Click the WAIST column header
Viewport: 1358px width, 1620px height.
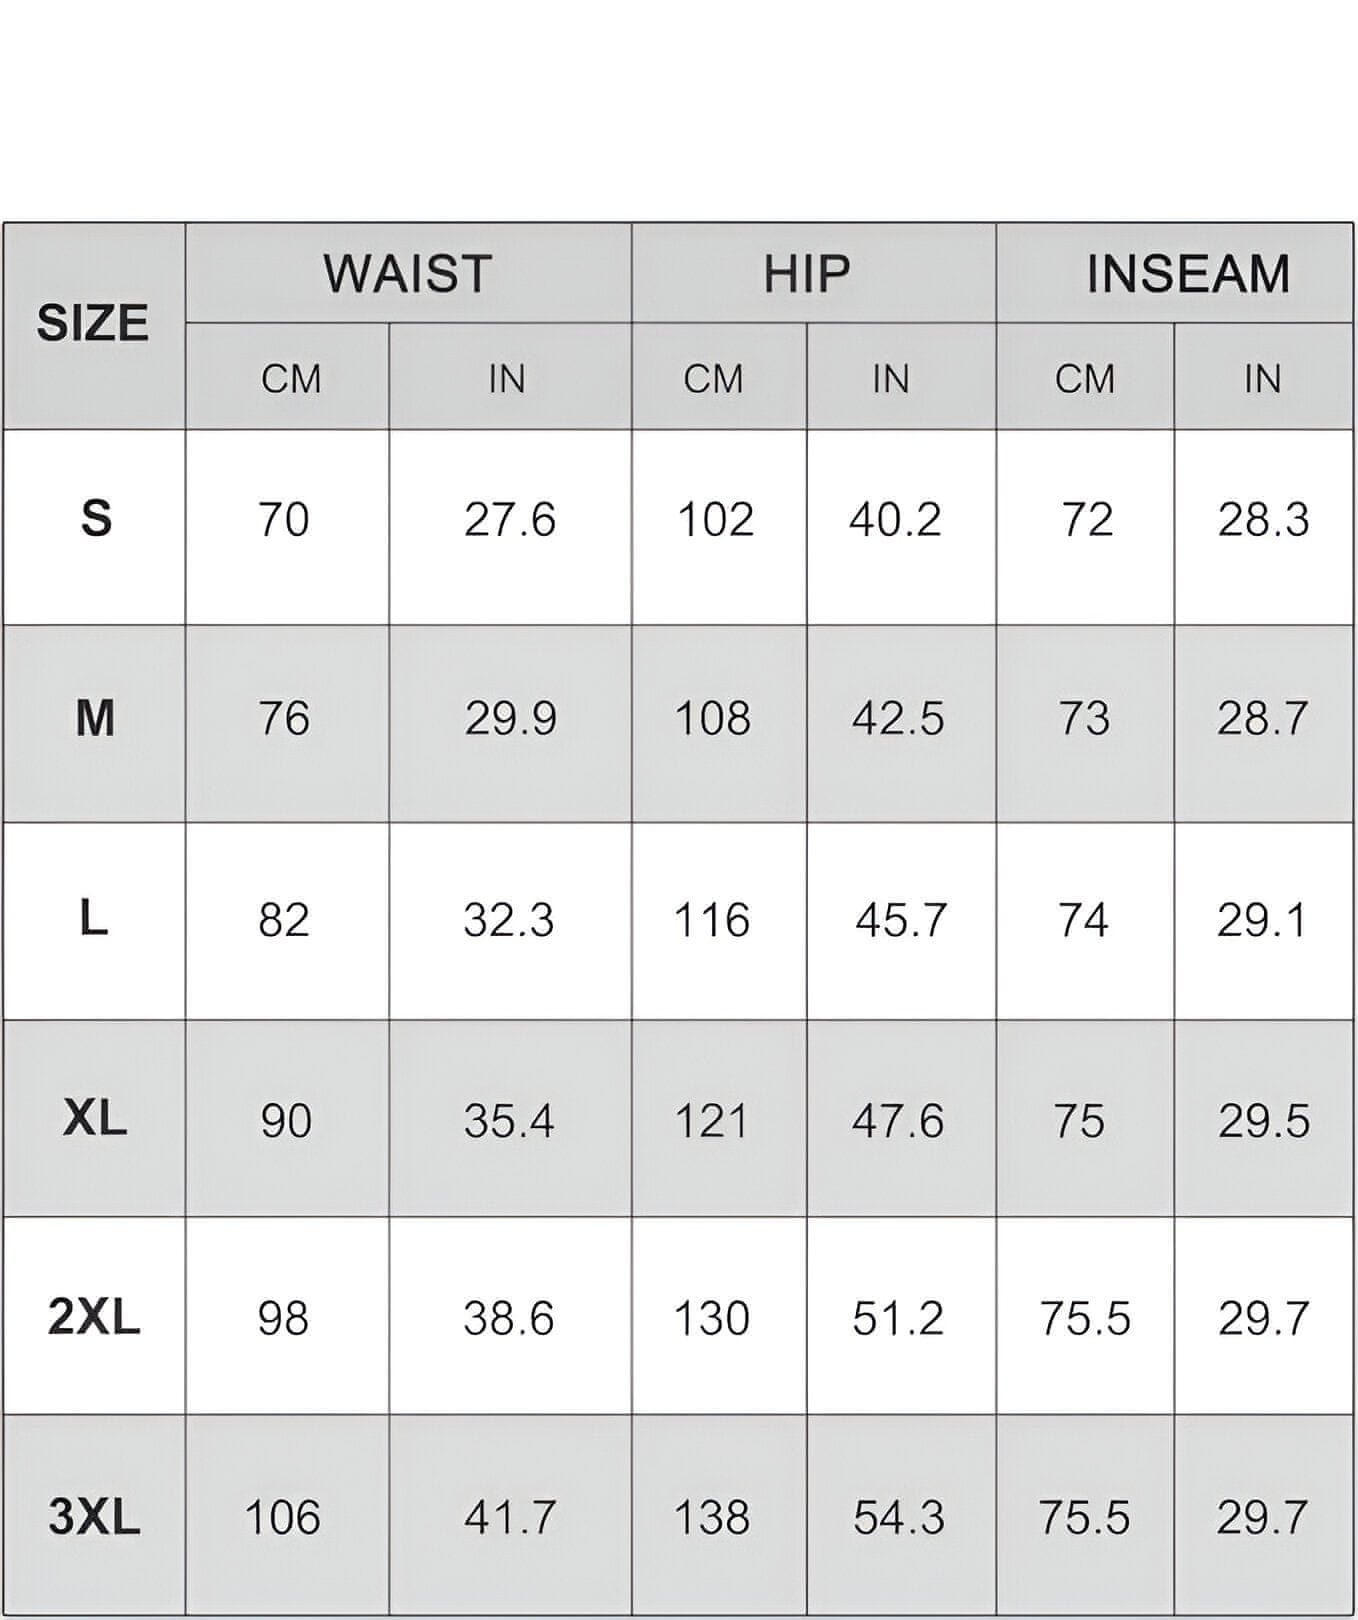408,274
